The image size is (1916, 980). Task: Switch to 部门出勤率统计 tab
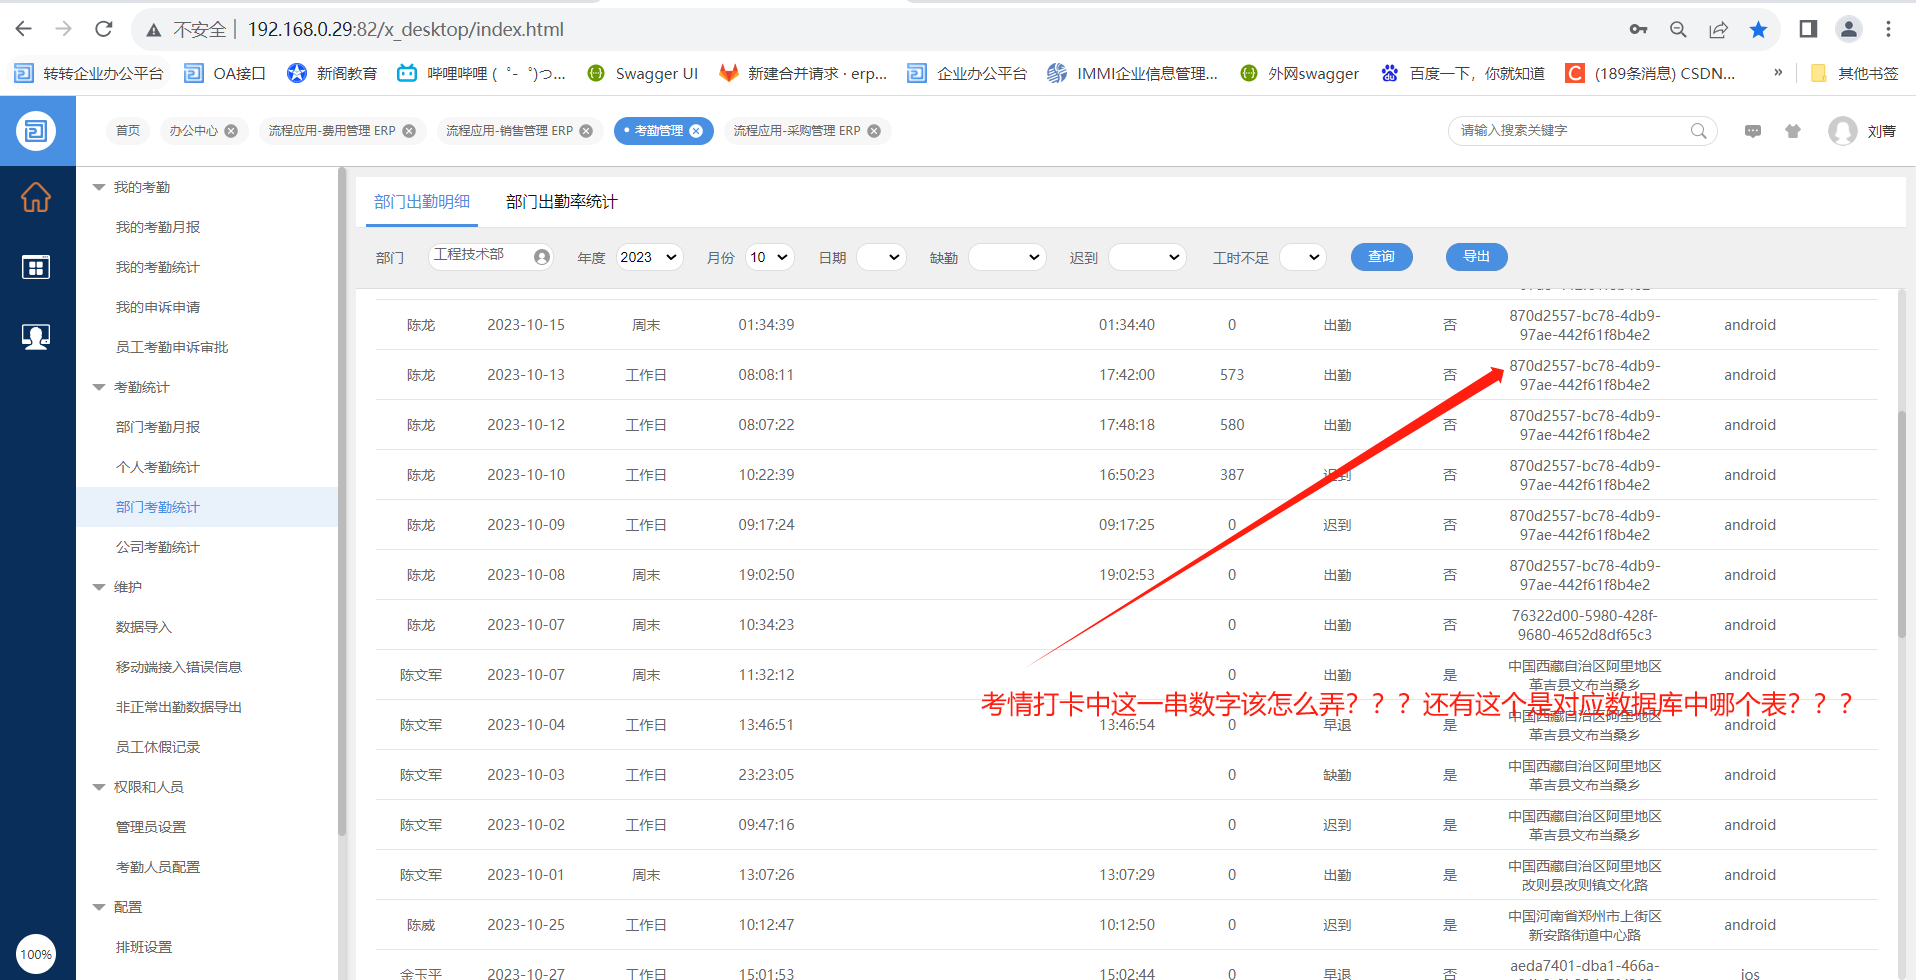[561, 202]
